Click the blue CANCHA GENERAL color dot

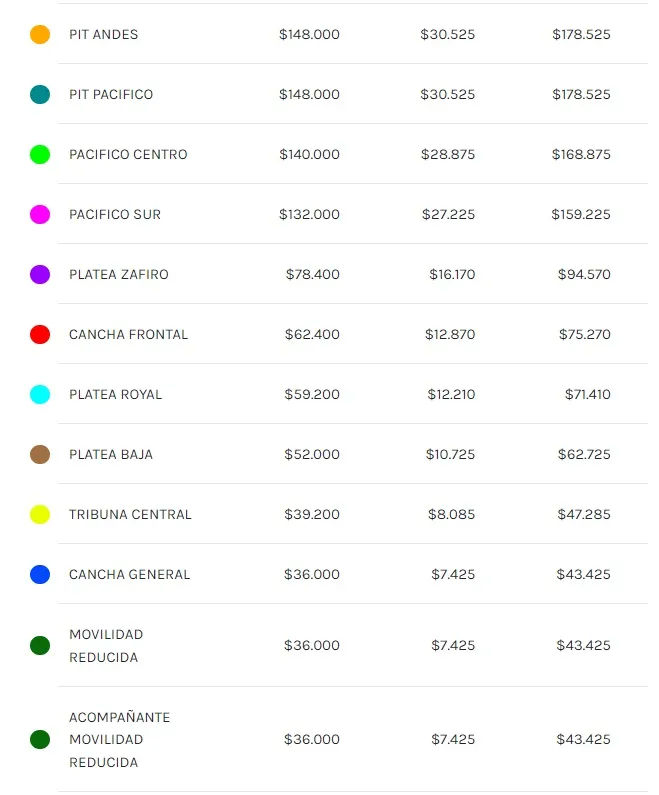tap(40, 575)
